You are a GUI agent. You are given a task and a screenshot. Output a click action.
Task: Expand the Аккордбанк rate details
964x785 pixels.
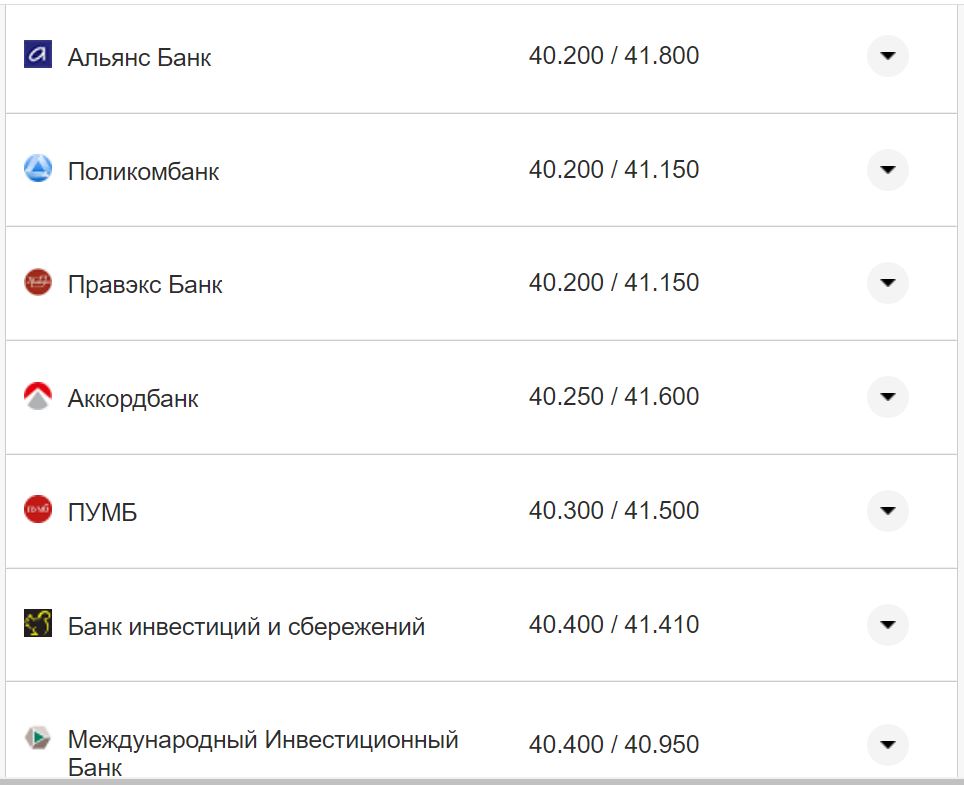pyautogui.click(x=886, y=397)
